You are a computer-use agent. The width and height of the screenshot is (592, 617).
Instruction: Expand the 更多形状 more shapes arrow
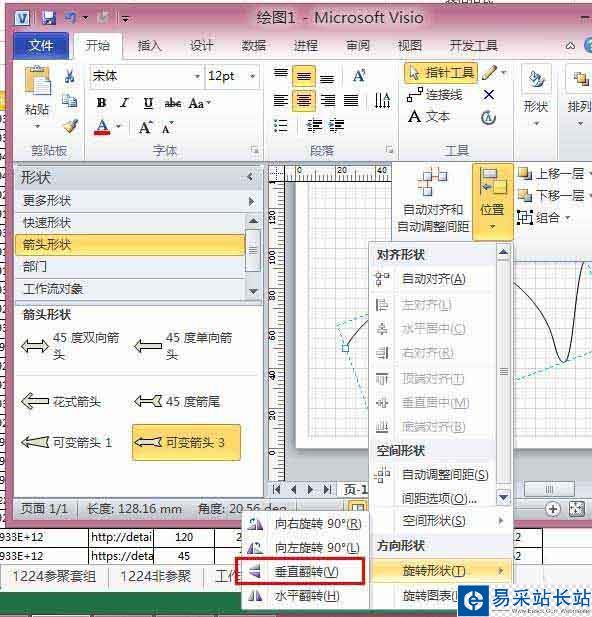click(x=251, y=201)
